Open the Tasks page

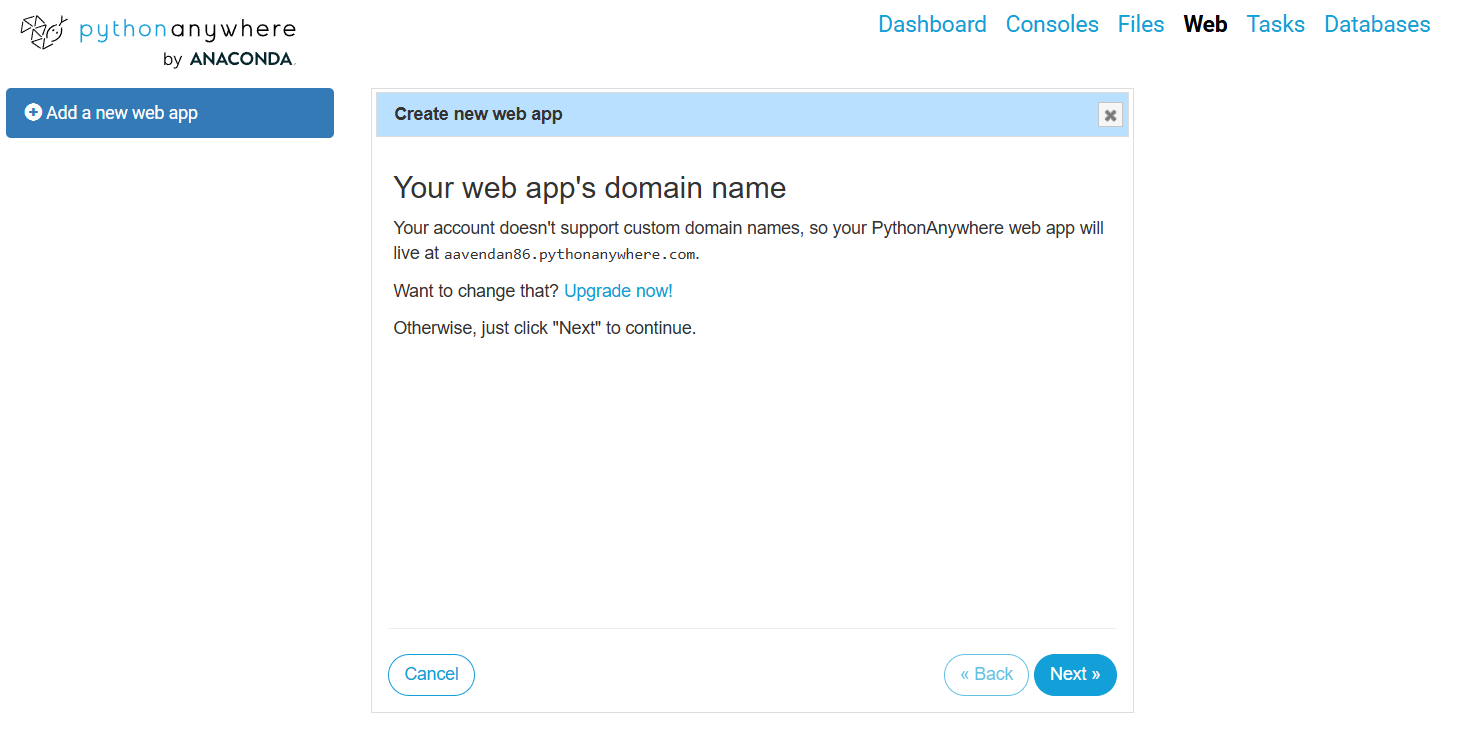tap(1275, 24)
